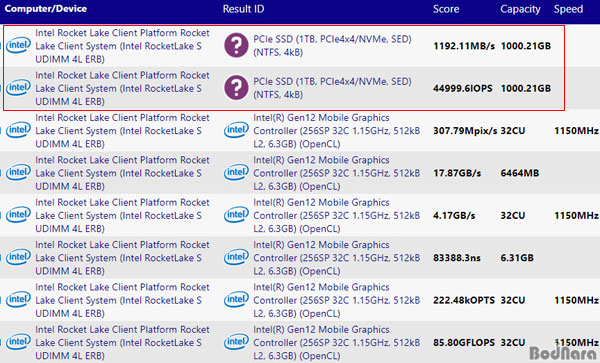Select the score value 1192.11MB/s
600x363 pixels.
[x=464, y=46]
